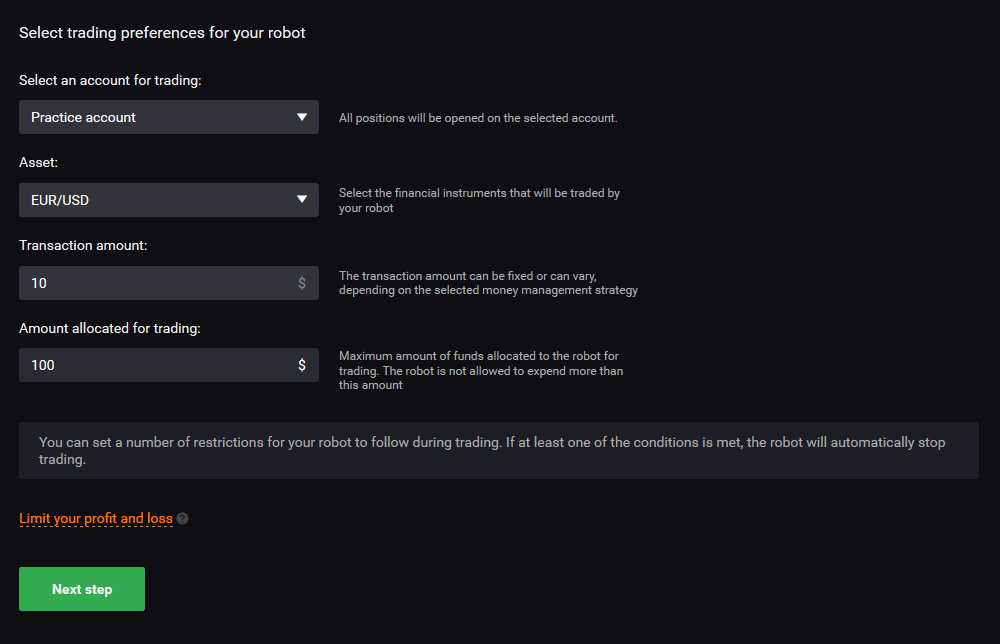Click the 'Maximum amount of funds' hint text
Image resolution: width=1000 pixels, height=644 pixels.
click(x=481, y=370)
